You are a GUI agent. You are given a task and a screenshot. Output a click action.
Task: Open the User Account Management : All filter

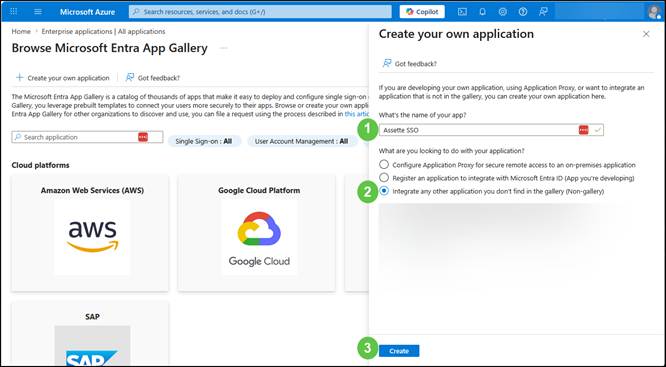click(x=301, y=141)
